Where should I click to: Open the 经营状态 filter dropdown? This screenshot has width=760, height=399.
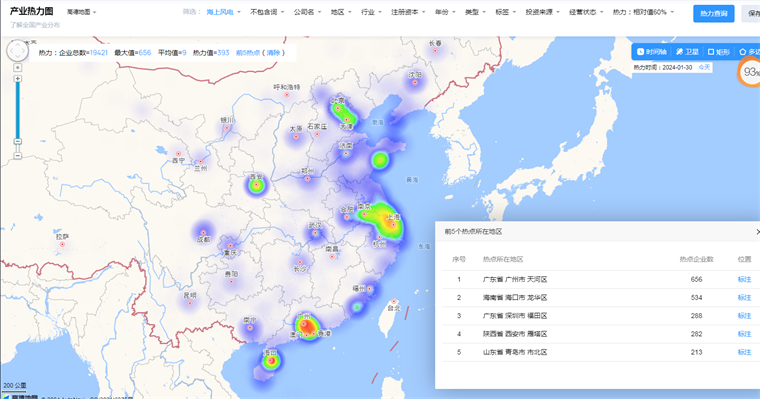click(586, 12)
